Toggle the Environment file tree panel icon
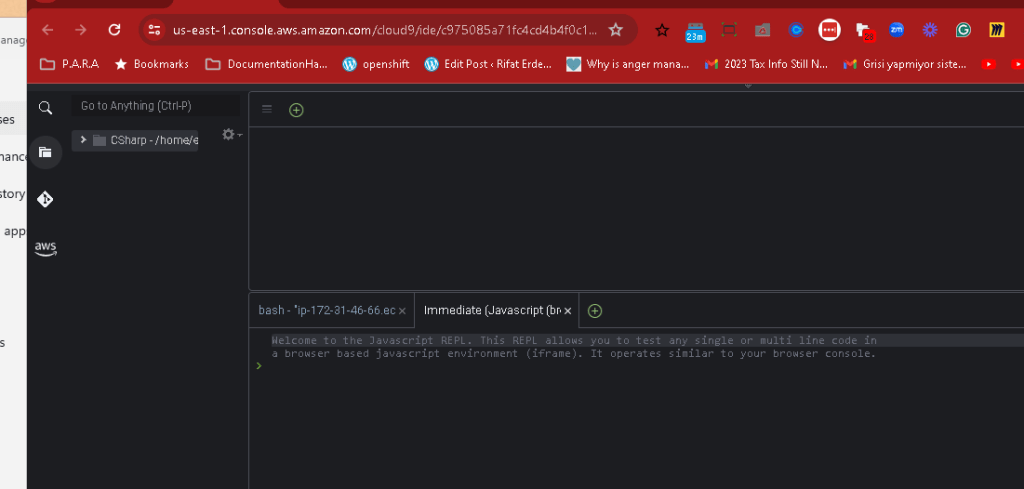1024x489 pixels. coord(45,153)
